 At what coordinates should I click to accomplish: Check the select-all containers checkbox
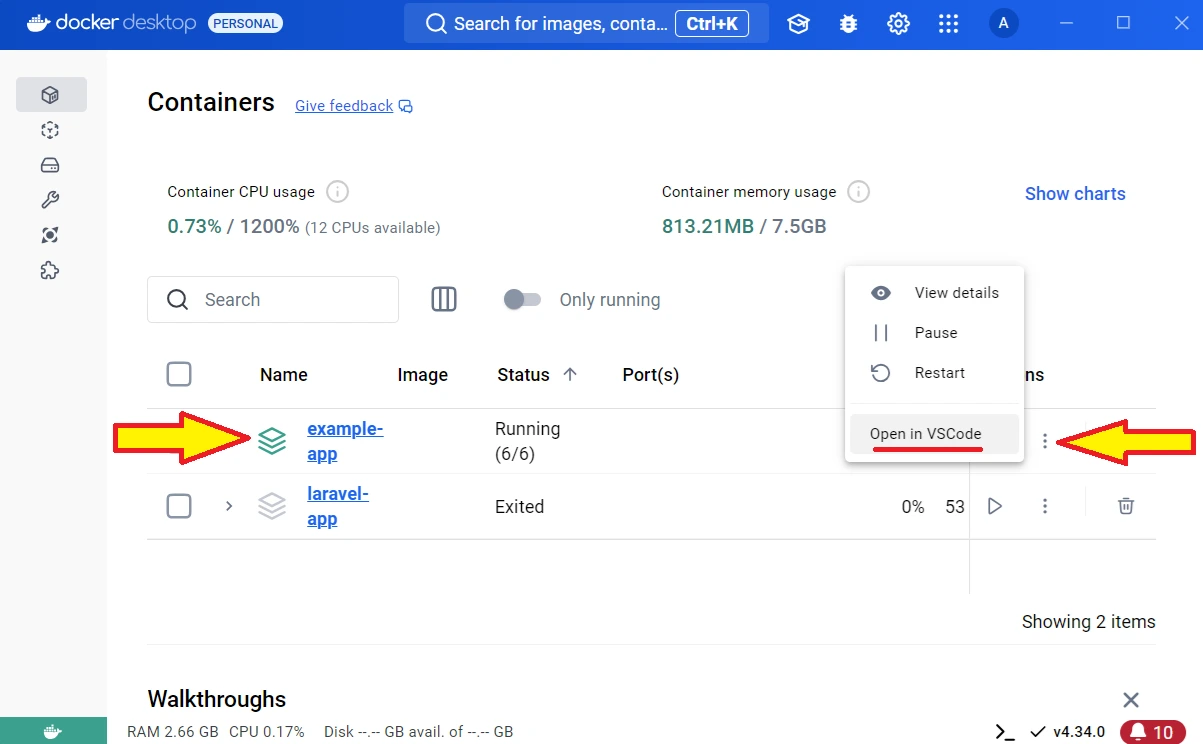[179, 374]
